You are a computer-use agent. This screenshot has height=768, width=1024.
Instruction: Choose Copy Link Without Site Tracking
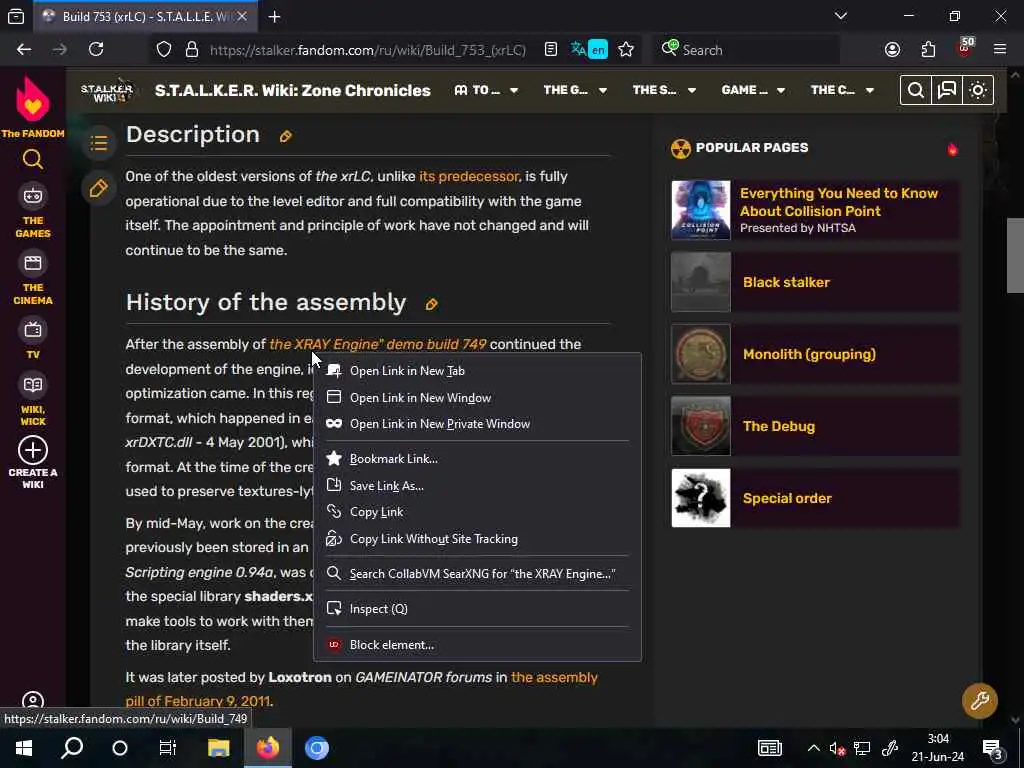click(x=477, y=539)
